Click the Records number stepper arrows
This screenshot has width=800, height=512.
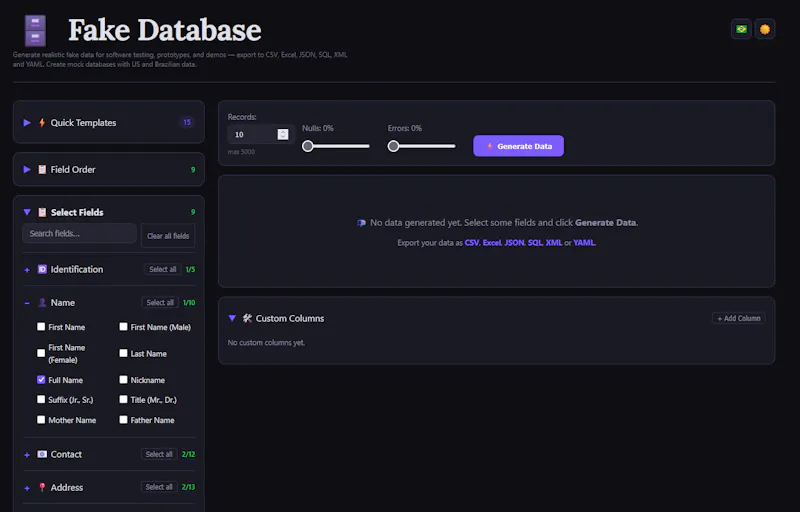pyautogui.click(x=283, y=134)
